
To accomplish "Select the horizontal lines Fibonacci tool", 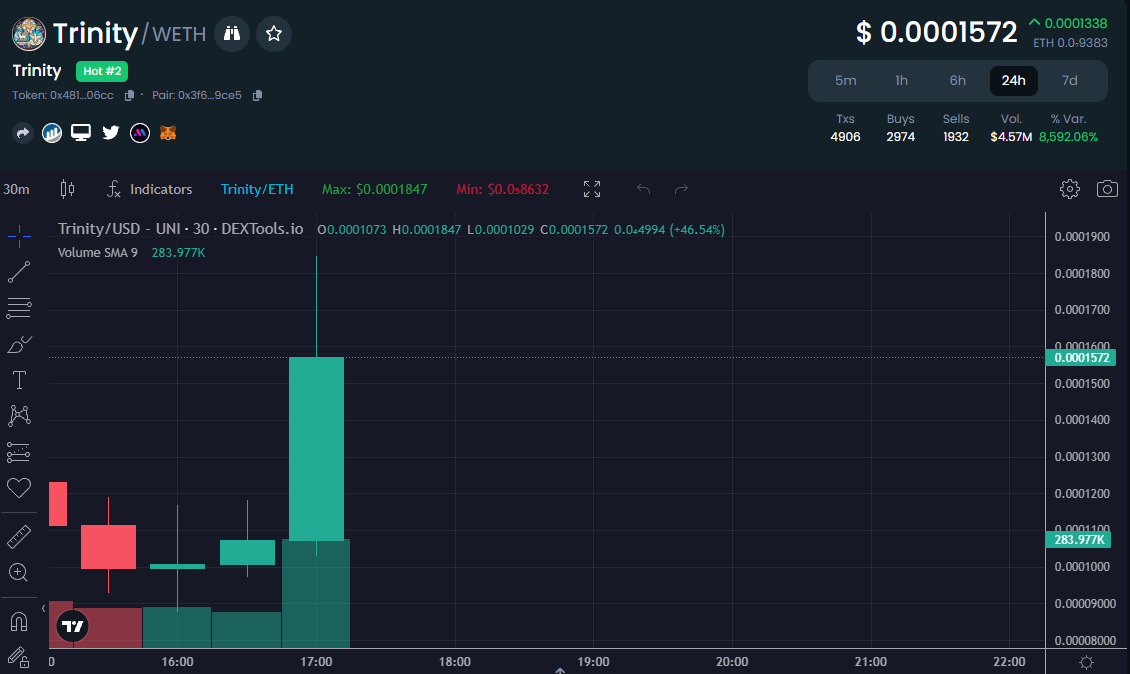I will coord(19,308).
